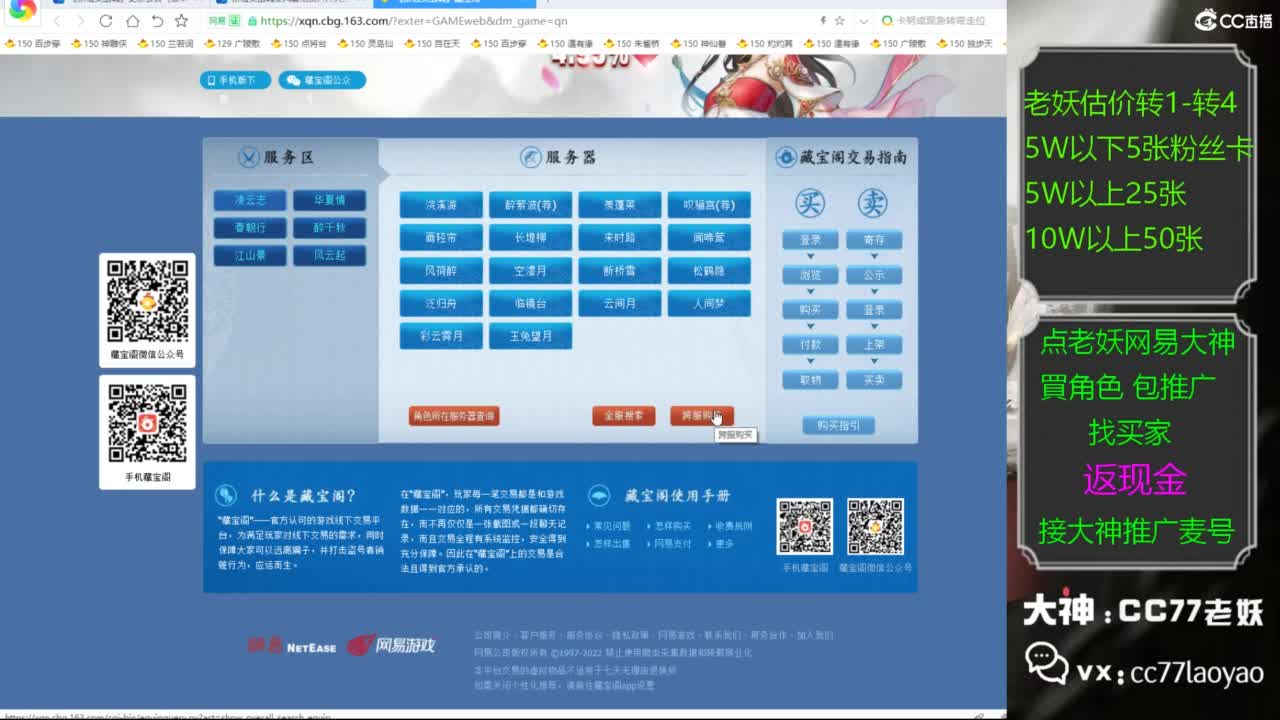The width and height of the screenshot is (1280, 720).
Task: Click 上架 step in the sell guide
Action: tap(874, 345)
